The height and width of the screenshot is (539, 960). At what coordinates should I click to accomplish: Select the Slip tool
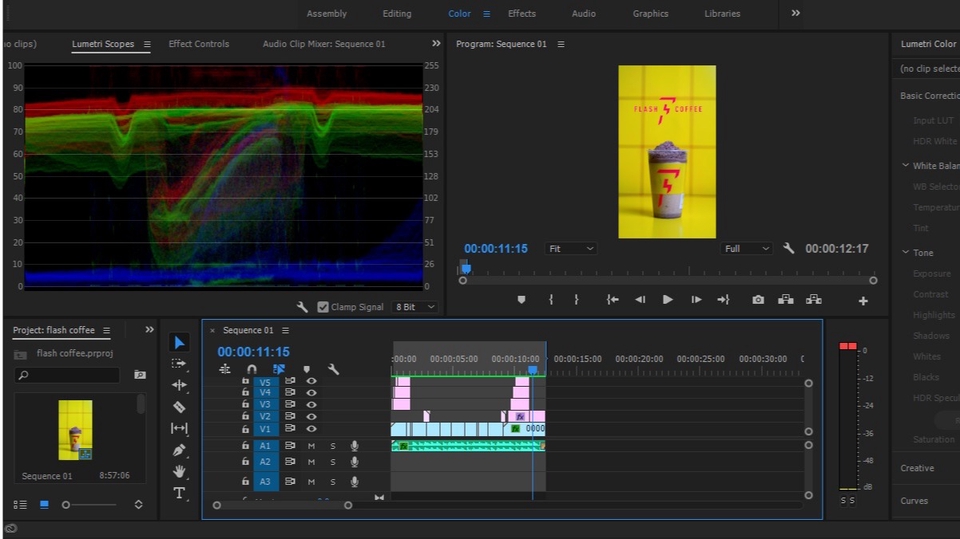[x=179, y=428]
